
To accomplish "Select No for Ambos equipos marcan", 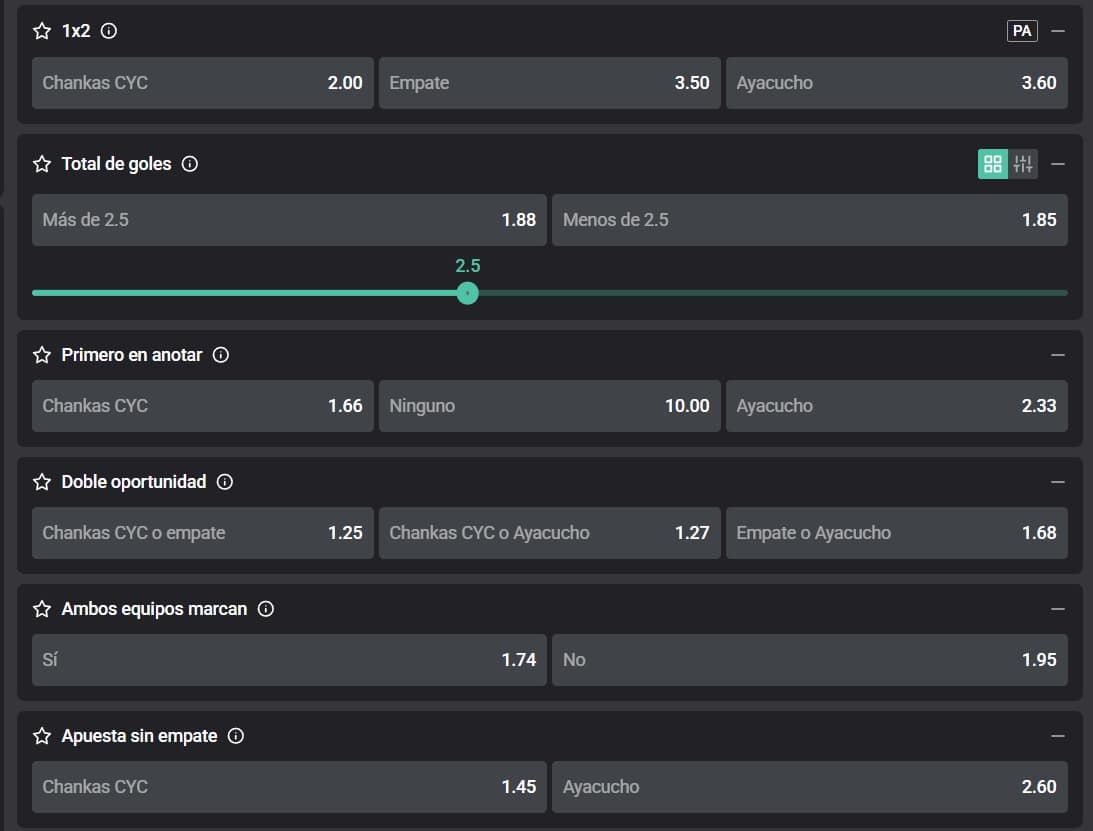I will (809, 660).
